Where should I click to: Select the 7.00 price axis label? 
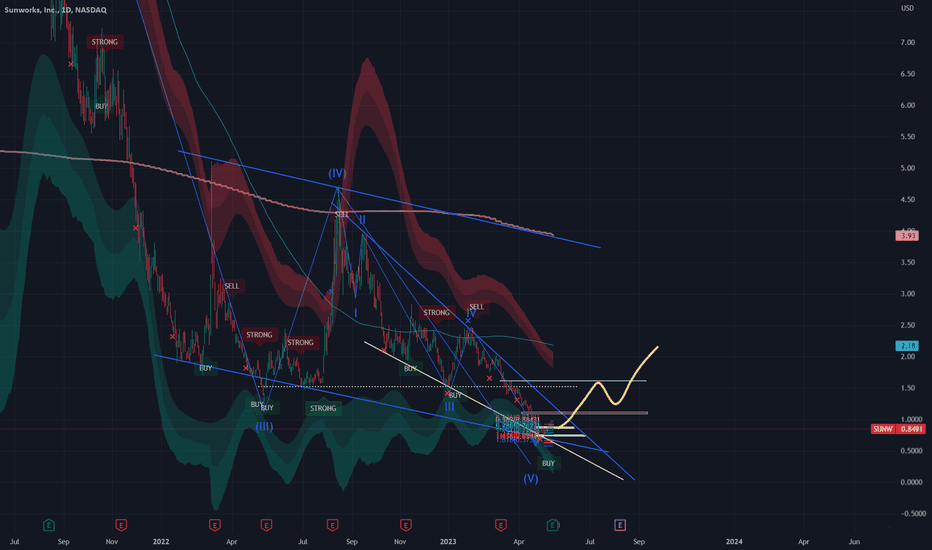[x=908, y=43]
